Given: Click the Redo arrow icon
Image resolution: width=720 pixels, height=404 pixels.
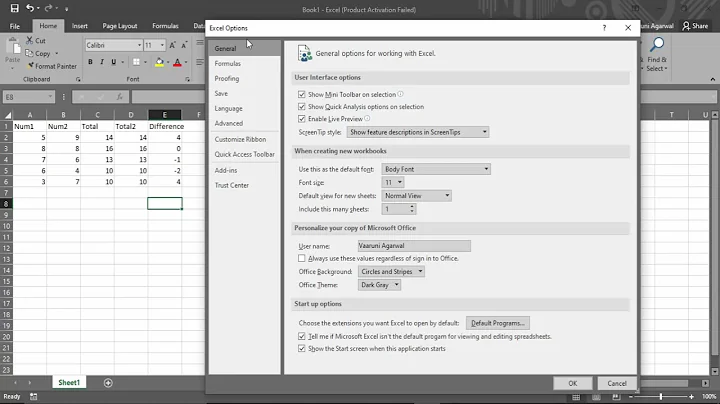Looking at the screenshot, I should pyautogui.click(x=48, y=8).
